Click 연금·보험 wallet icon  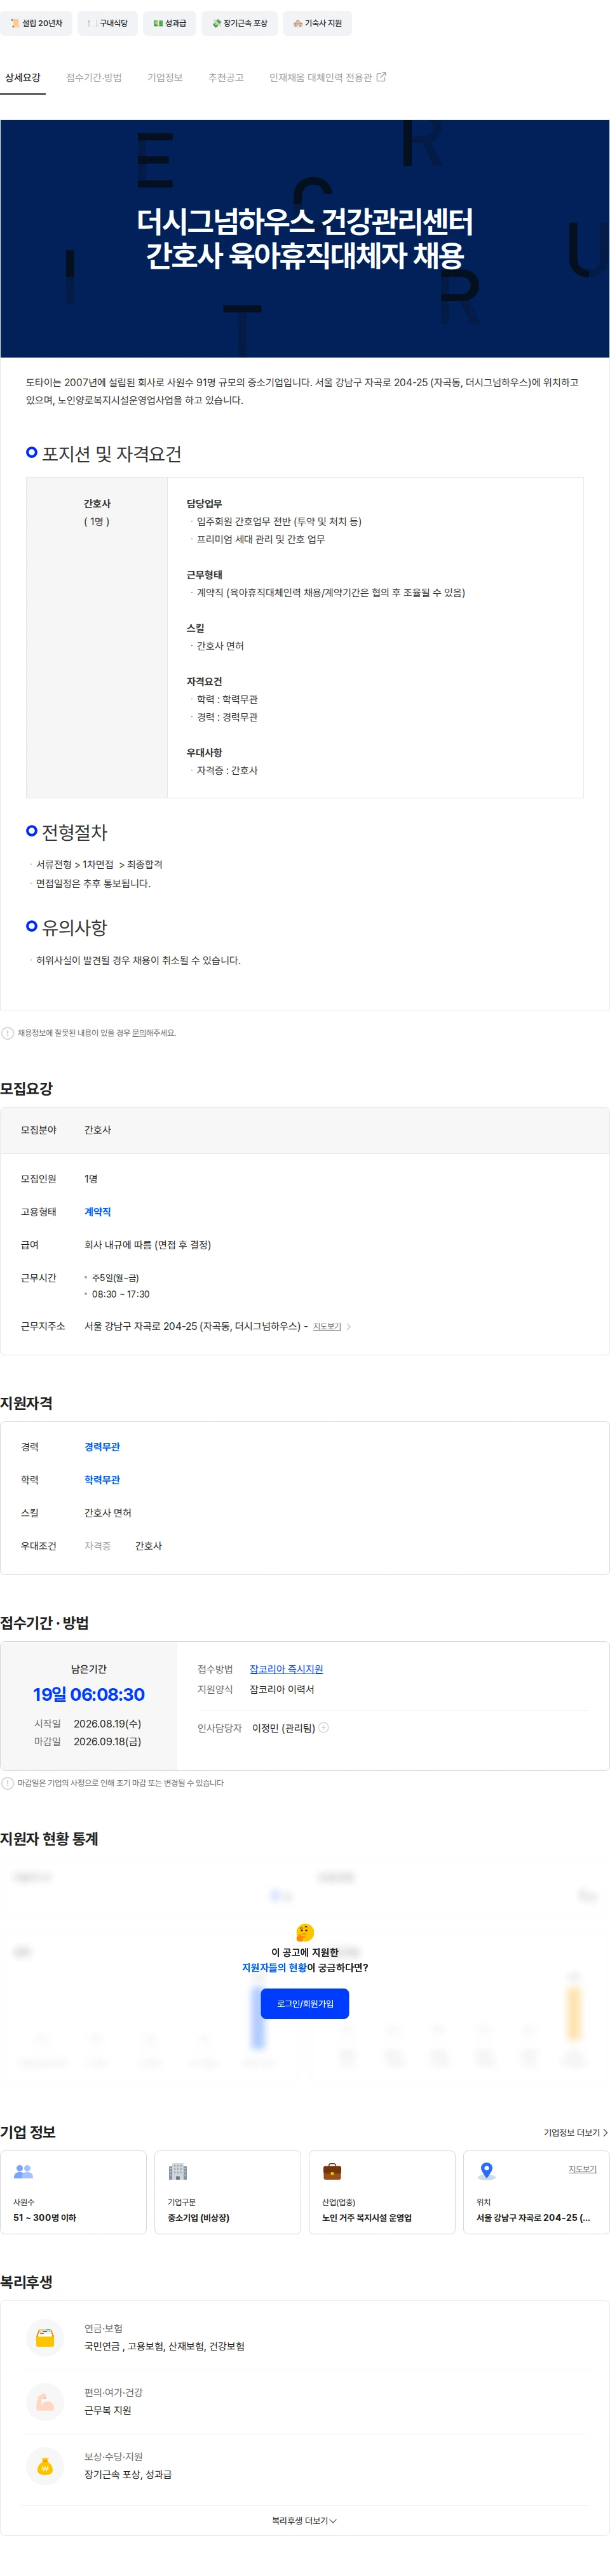pyautogui.click(x=45, y=2338)
